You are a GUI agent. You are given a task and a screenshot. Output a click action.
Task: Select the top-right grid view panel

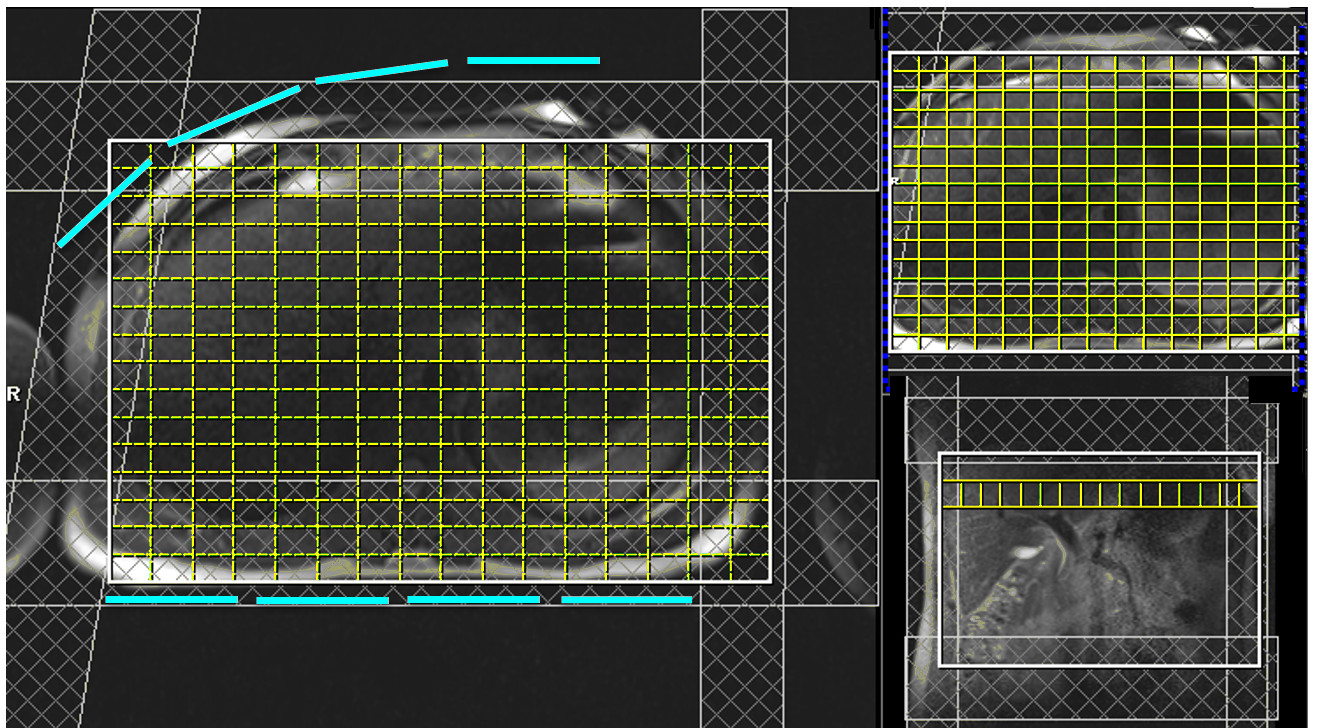(1095, 200)
